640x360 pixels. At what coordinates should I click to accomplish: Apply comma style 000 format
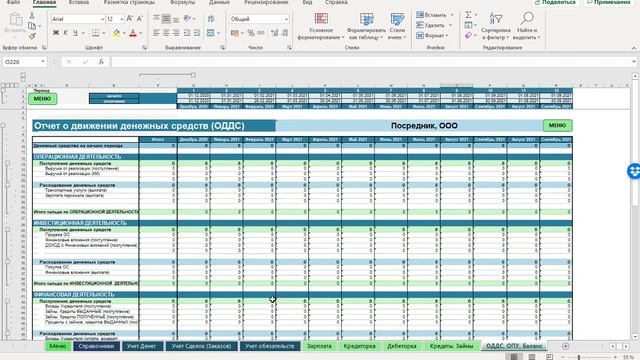tap(261, 33)
